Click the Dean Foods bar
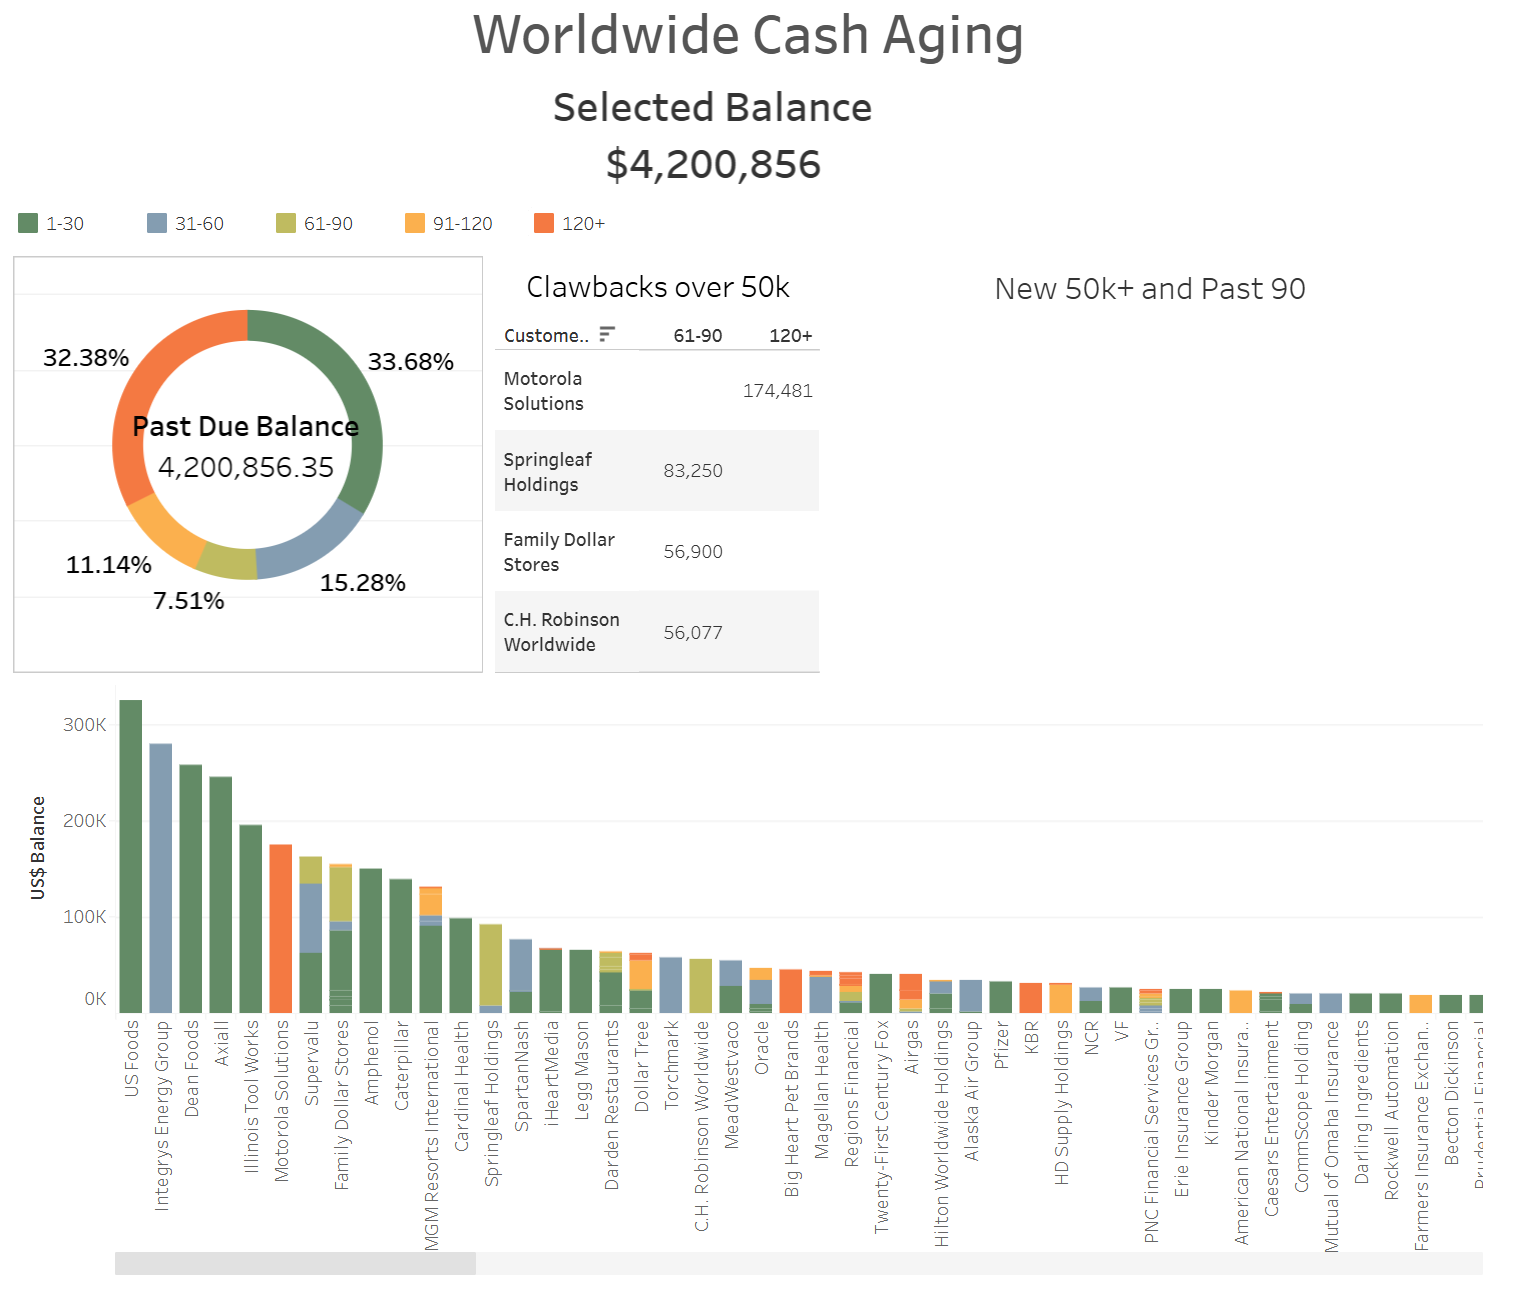Image resolution: width=1532 pixels, height=1292 pixels. tap(191, 889)
